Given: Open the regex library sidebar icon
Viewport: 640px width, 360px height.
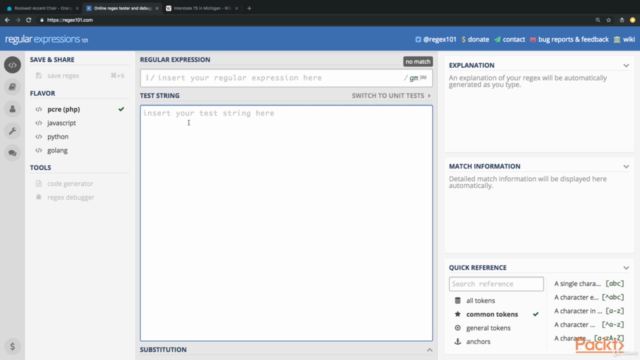Looking at the screenshot, I should (x=13, y=87).
